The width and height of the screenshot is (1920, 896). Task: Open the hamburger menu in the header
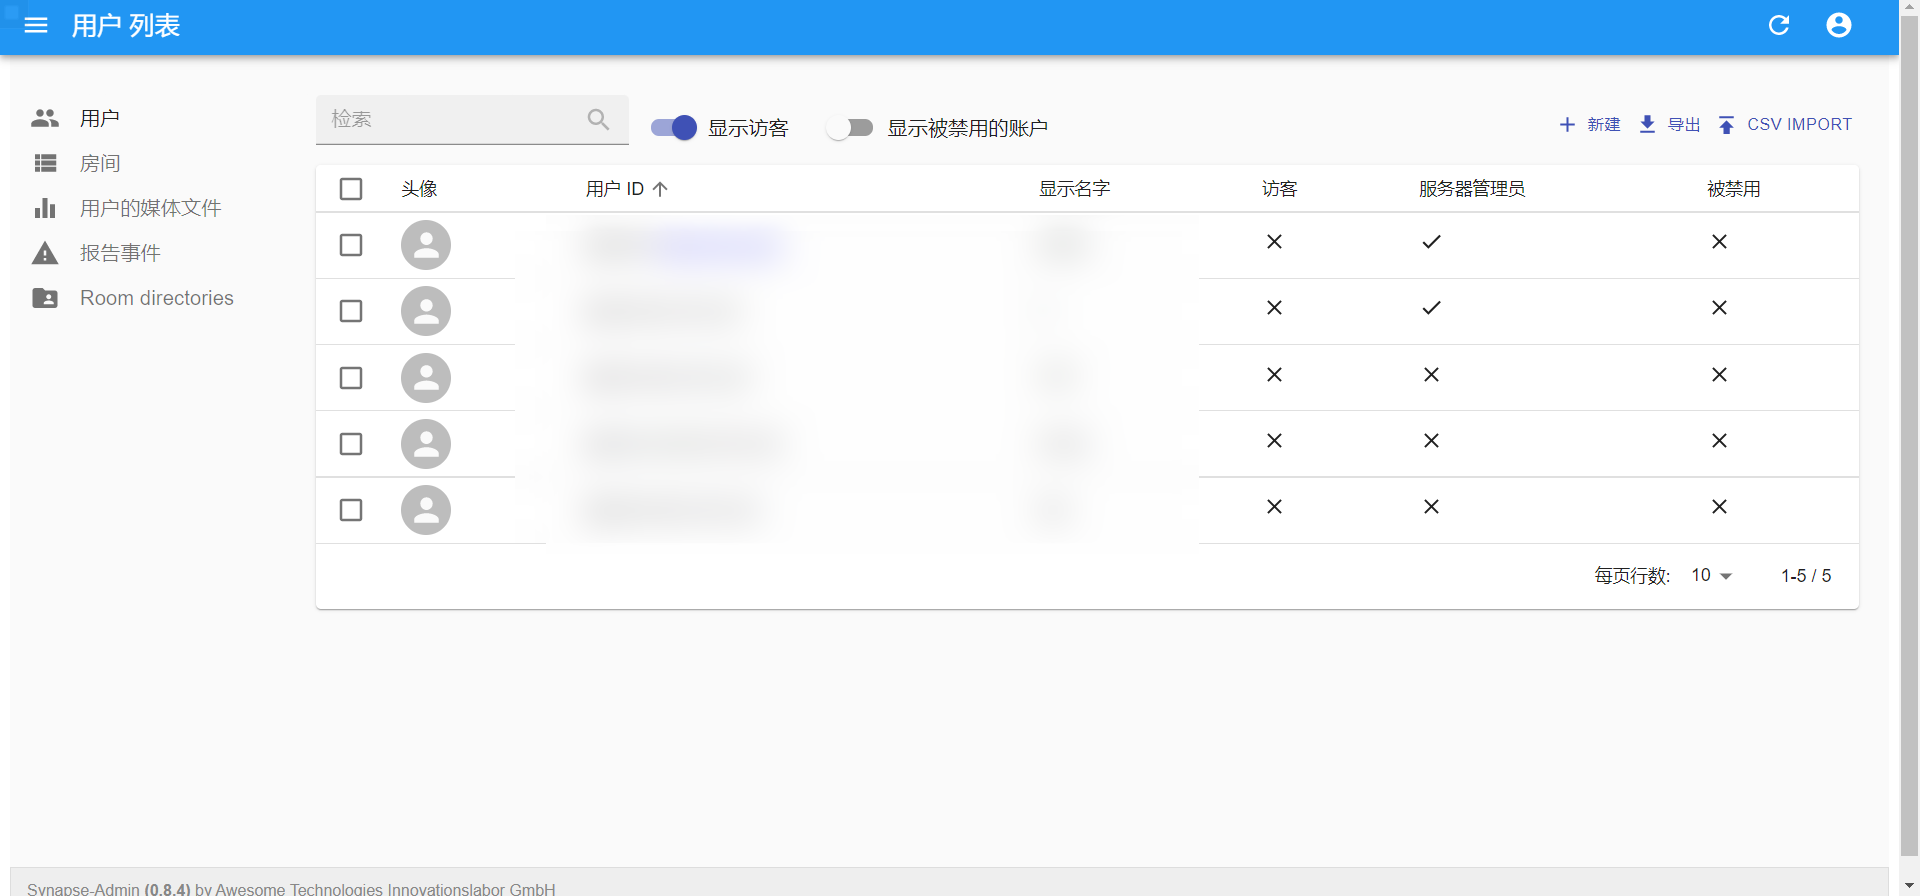click(x=36, y=25)
